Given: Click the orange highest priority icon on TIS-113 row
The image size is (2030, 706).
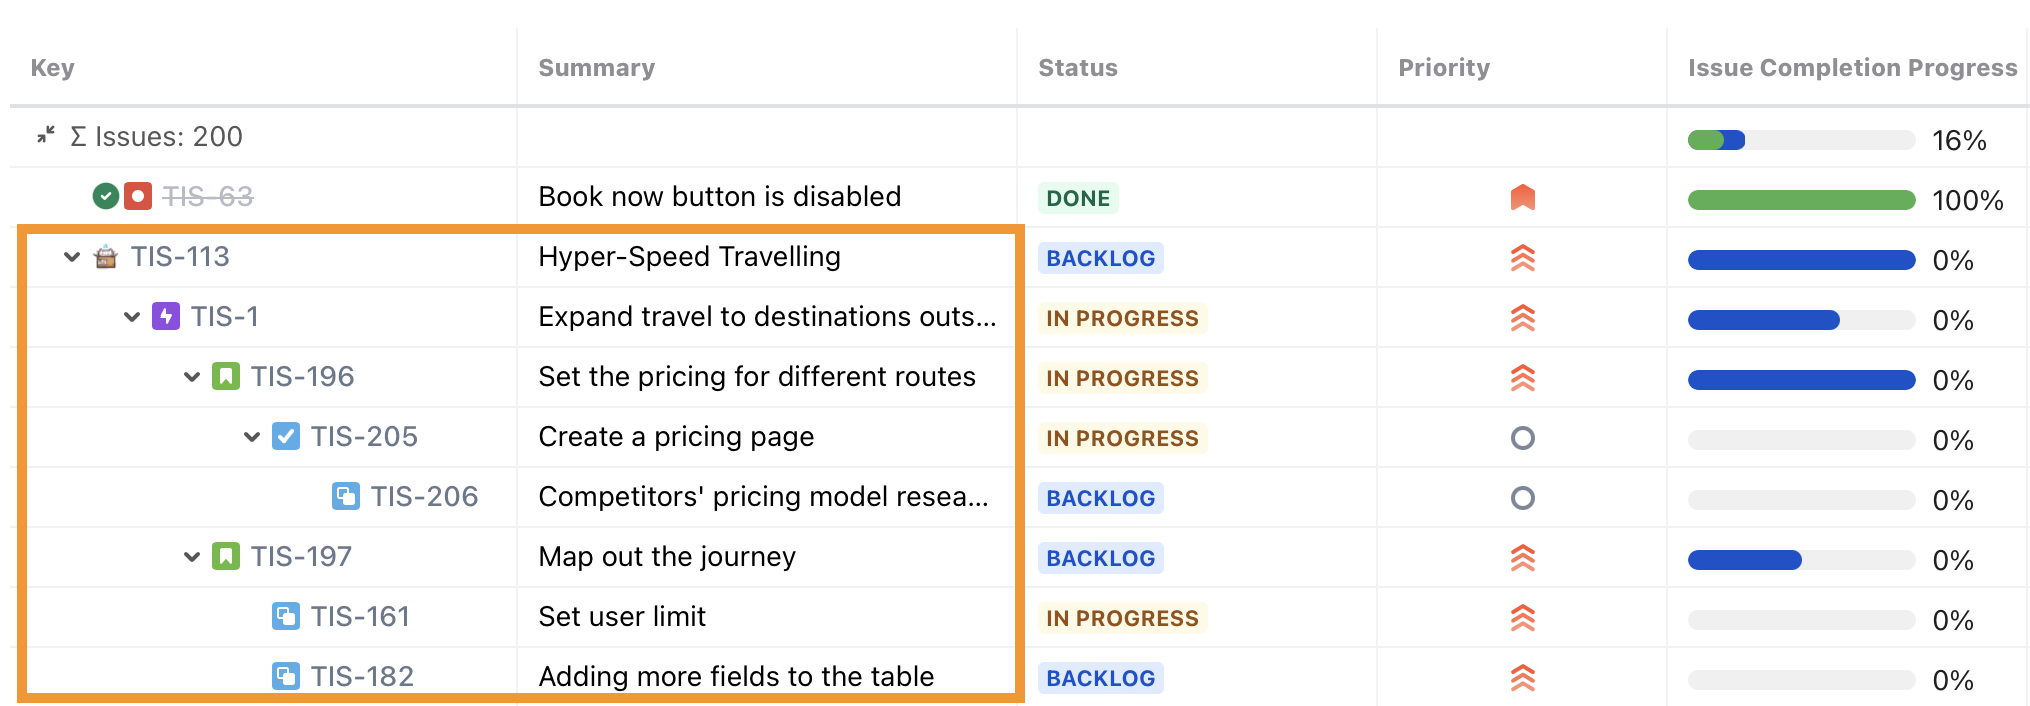Looking at the screenshot, I should pos(1522,258).
